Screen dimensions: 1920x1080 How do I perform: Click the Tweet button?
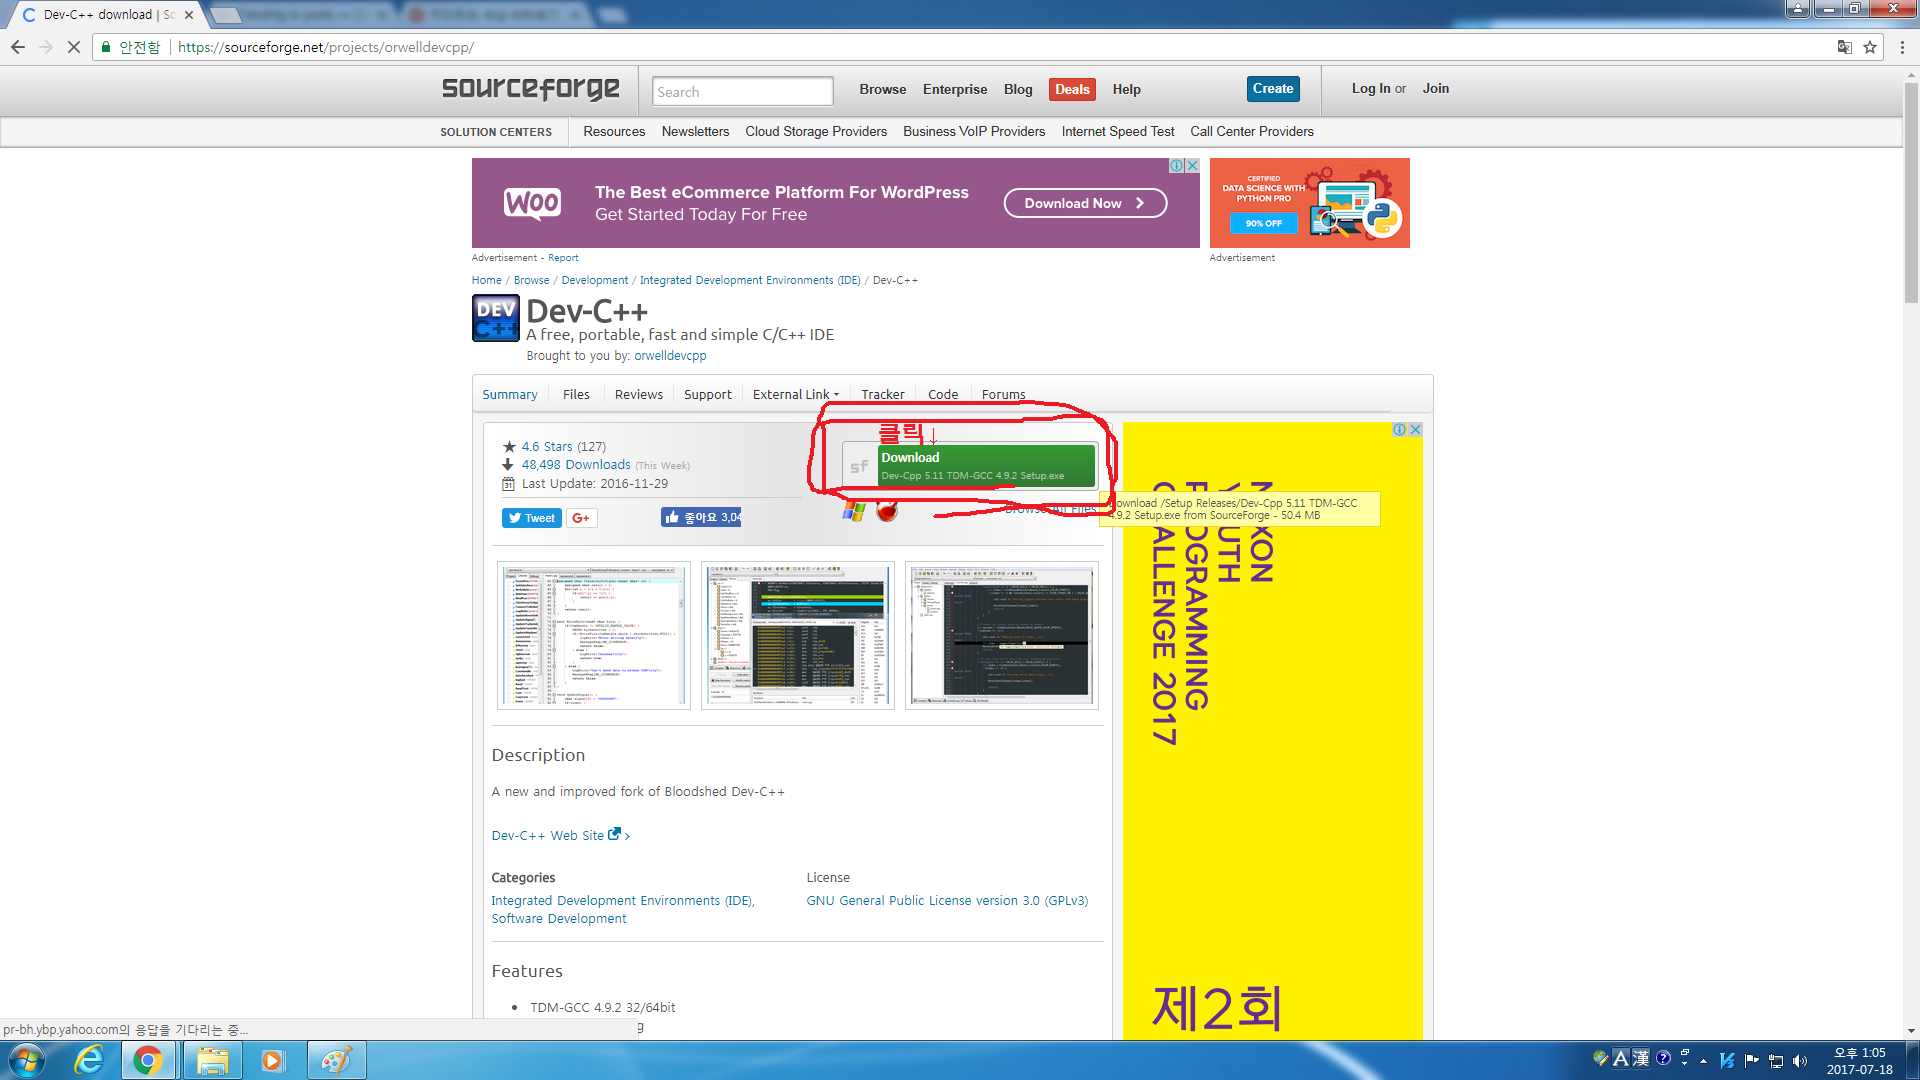(532, 518)
